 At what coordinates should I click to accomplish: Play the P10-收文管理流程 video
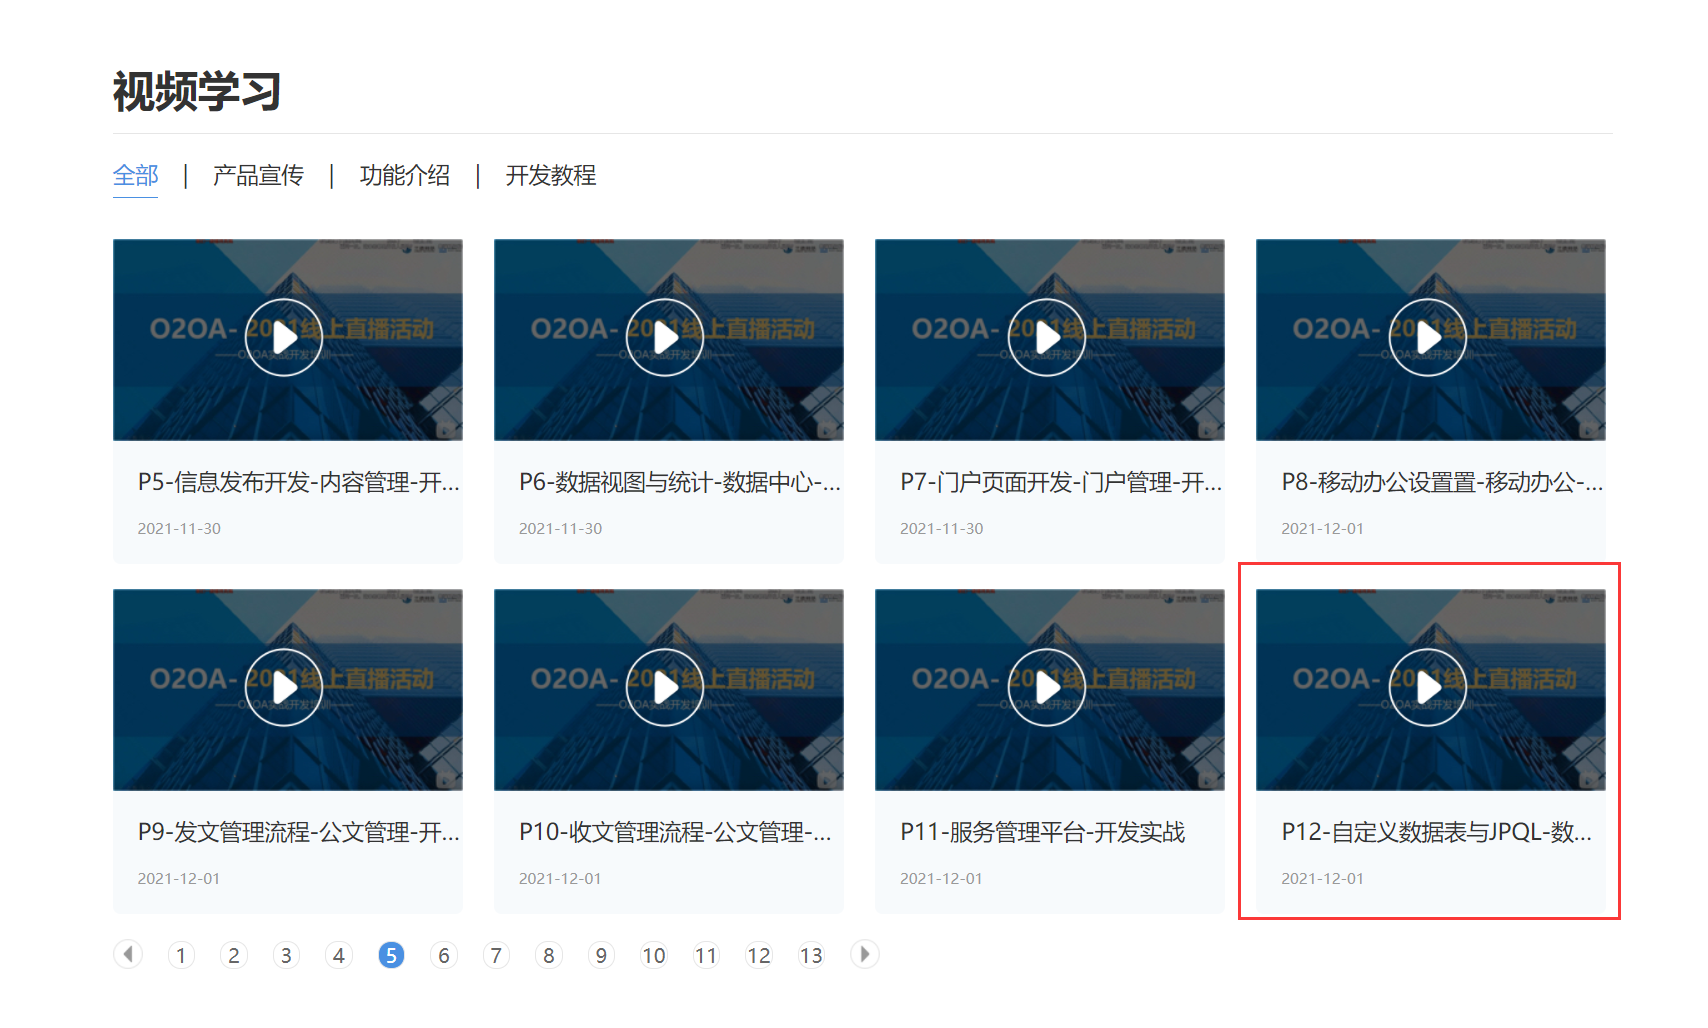click(x=665, y=688)
